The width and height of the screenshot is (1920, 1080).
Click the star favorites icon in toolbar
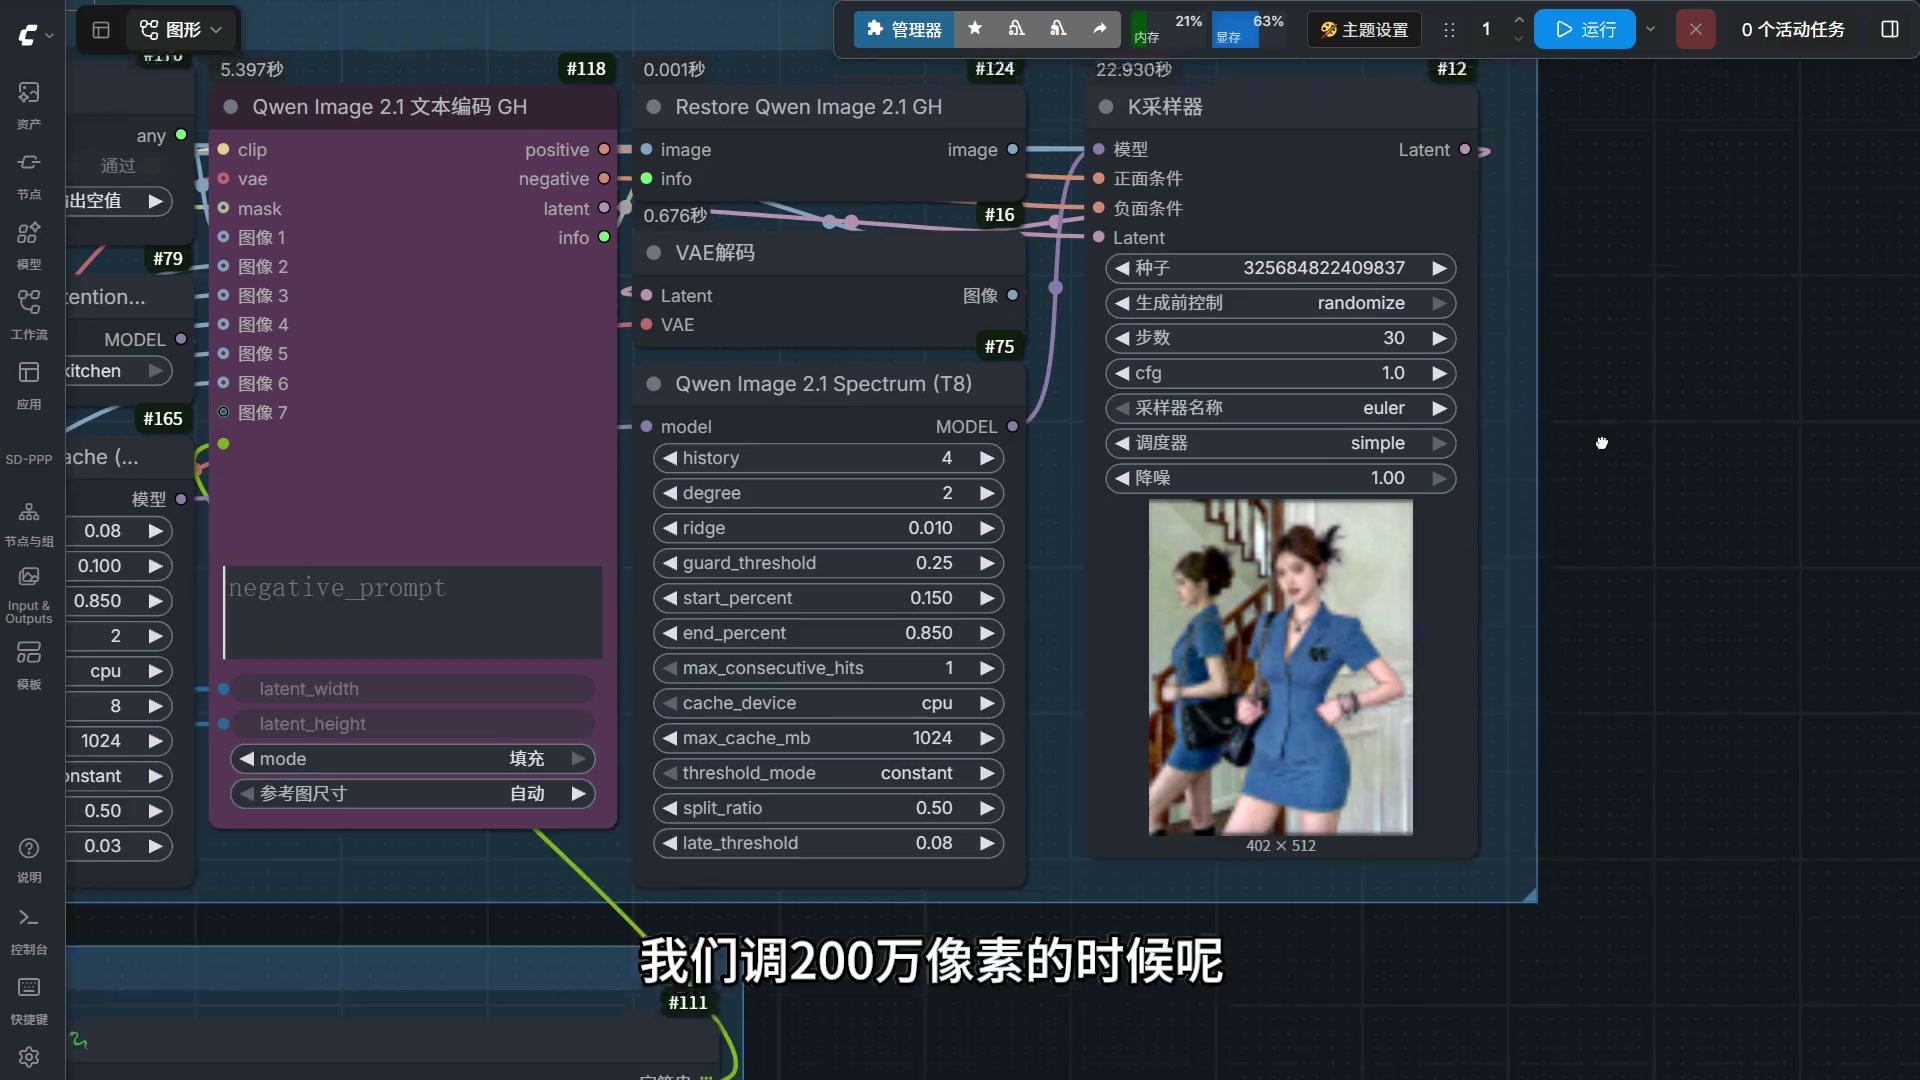coord(975,29)
